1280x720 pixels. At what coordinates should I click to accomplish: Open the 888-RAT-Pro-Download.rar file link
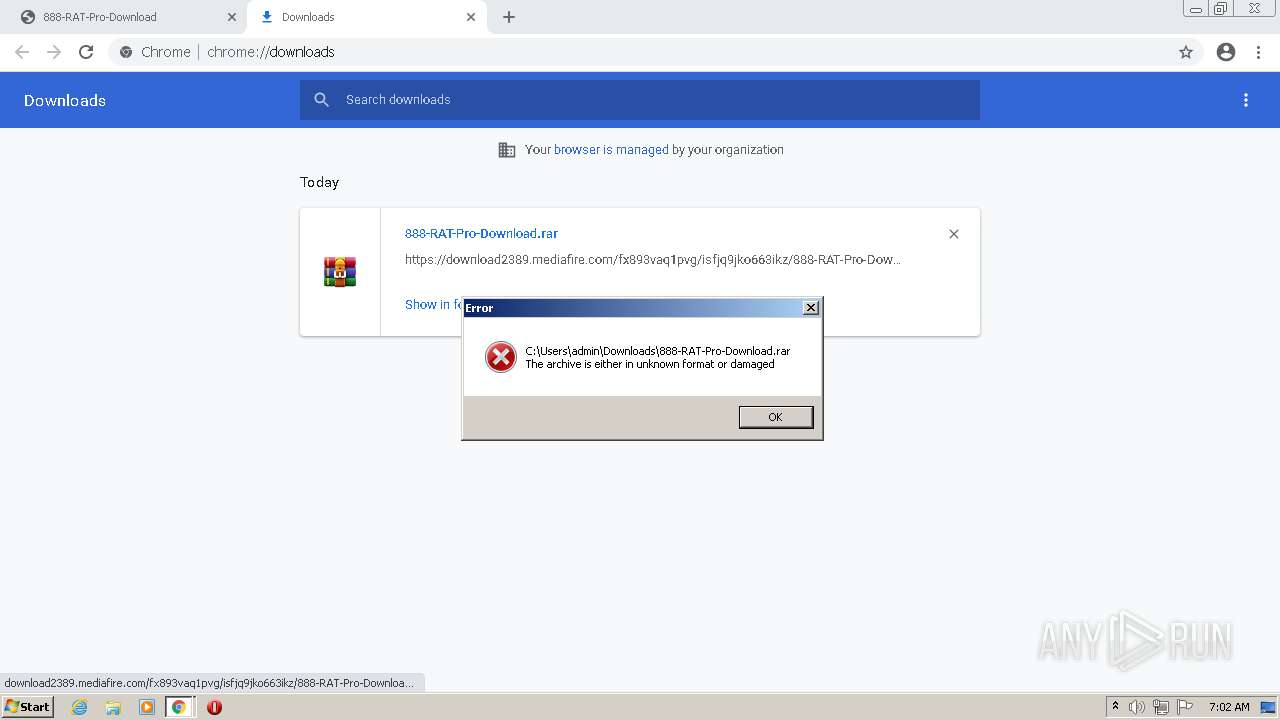coord(481,233)
